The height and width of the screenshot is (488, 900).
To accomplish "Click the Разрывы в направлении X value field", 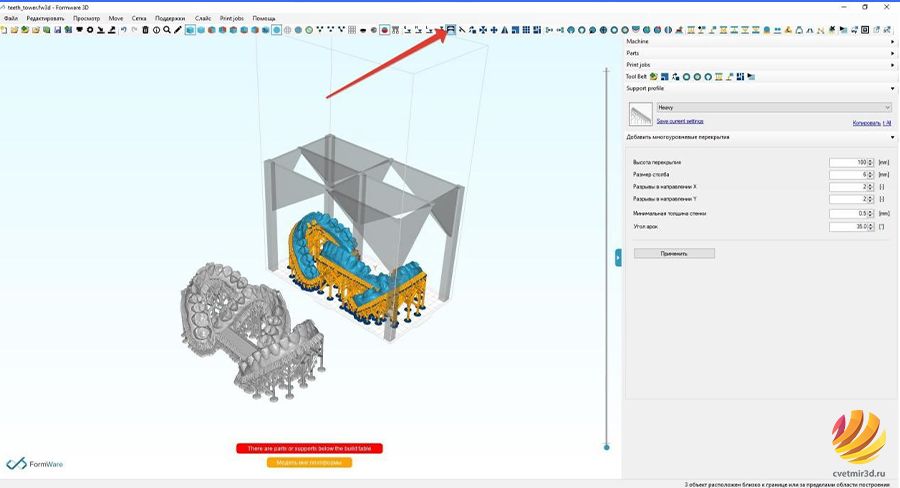I will (x=848, y=187).
